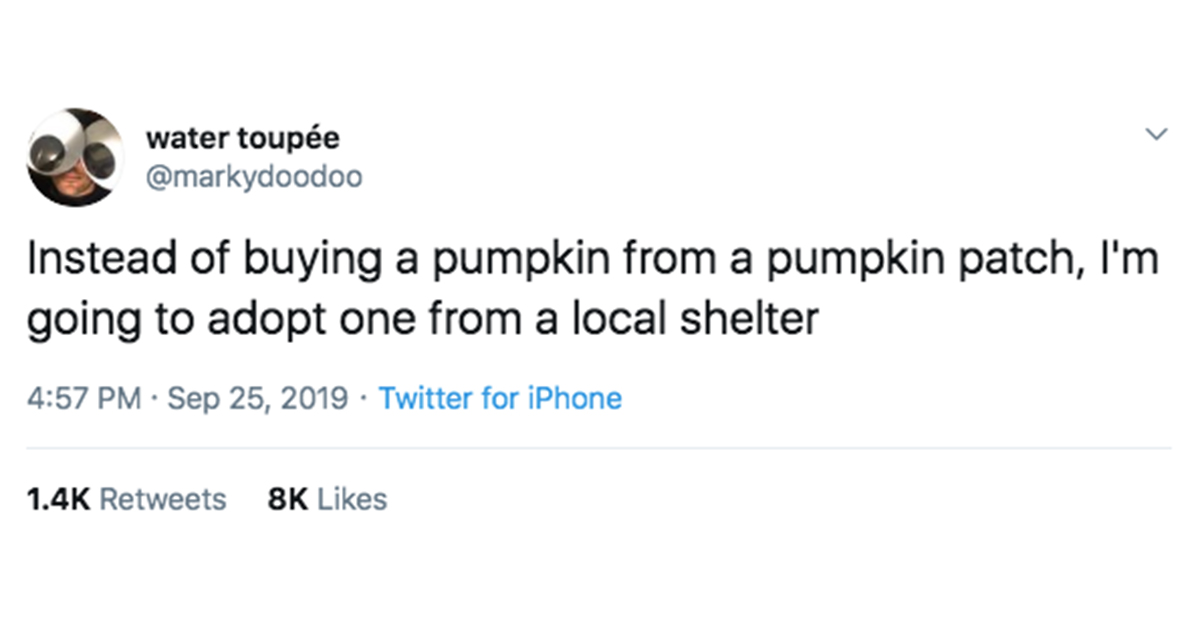View the 8K Likes list
The image size is (1200, 628).
coord(328,499)
